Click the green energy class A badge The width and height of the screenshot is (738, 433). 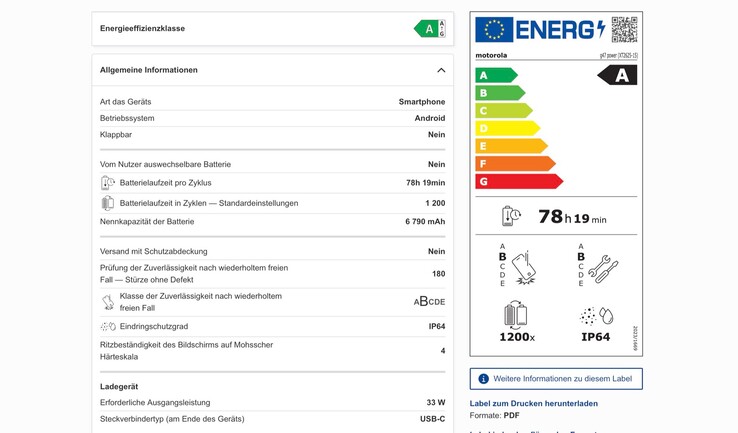tap(429, 29)
